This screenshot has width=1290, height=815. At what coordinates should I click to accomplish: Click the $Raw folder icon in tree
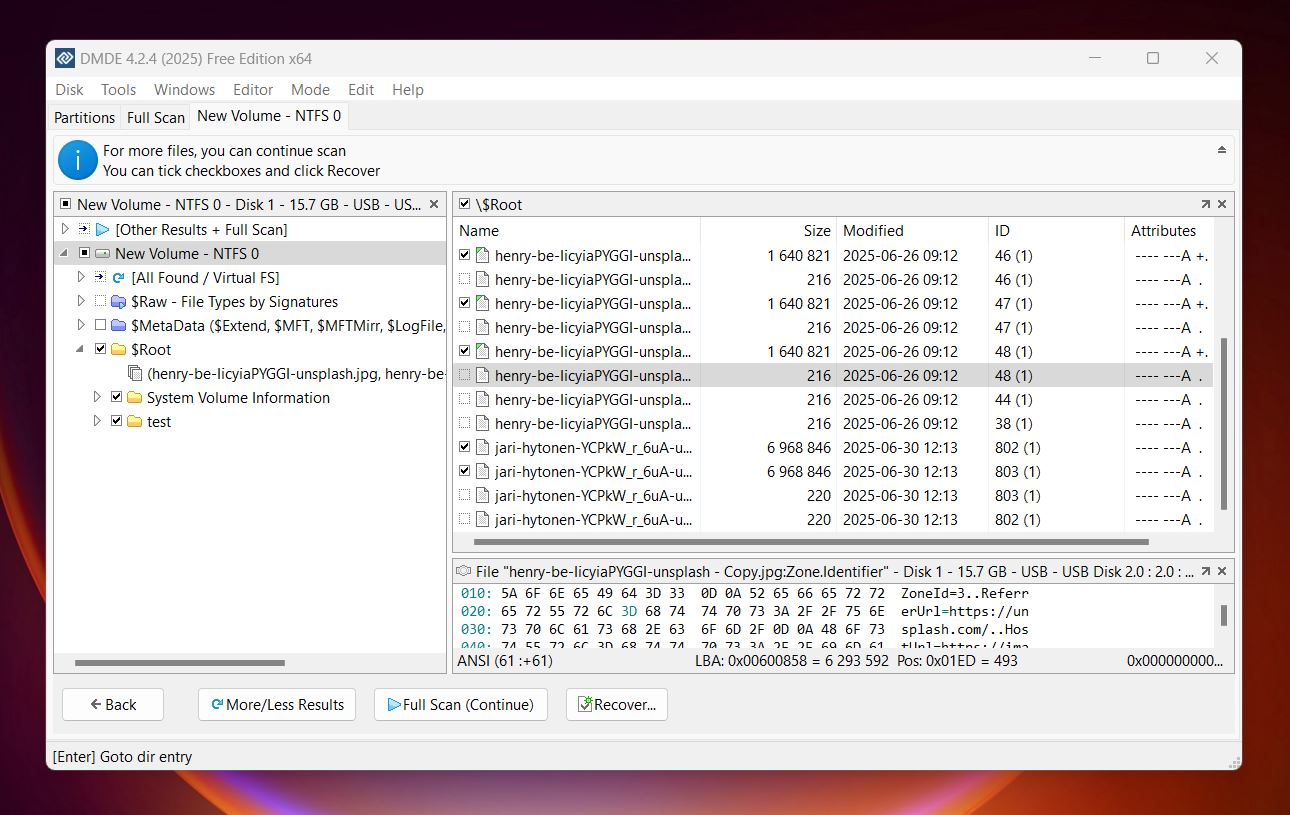click(x=118, y=302)
